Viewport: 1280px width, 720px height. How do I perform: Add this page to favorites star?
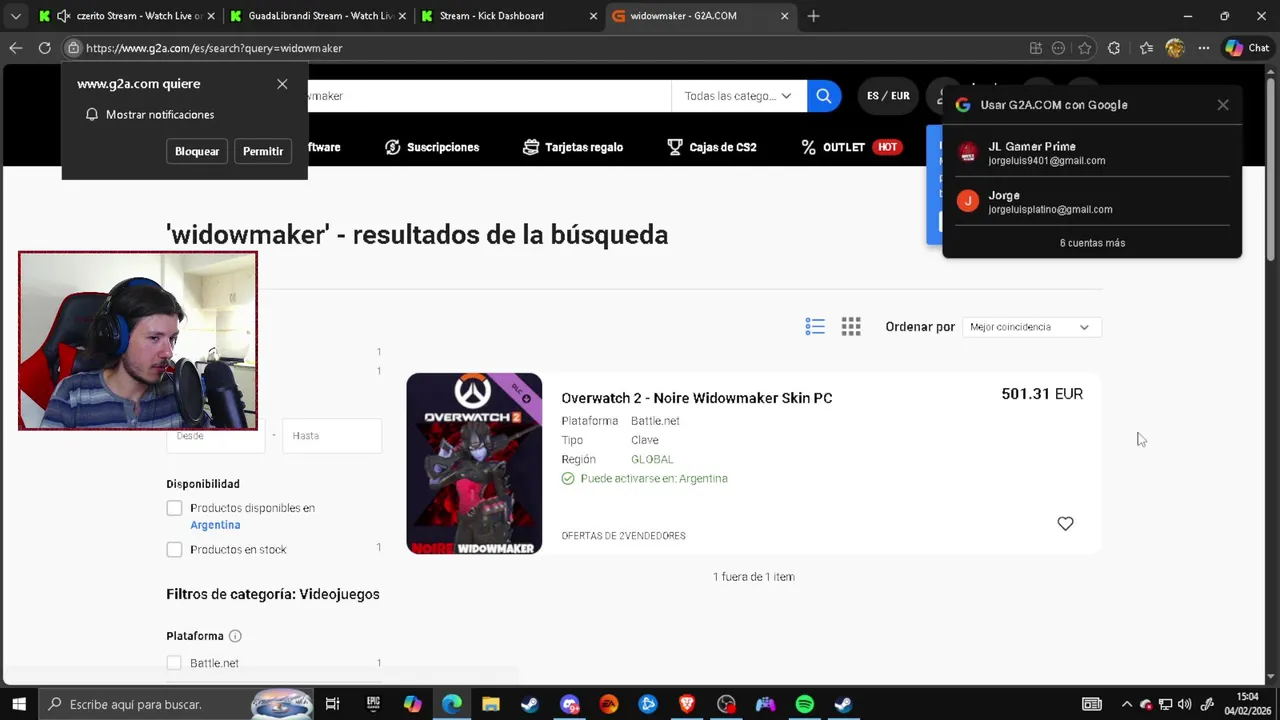[x=1085, y=48]
